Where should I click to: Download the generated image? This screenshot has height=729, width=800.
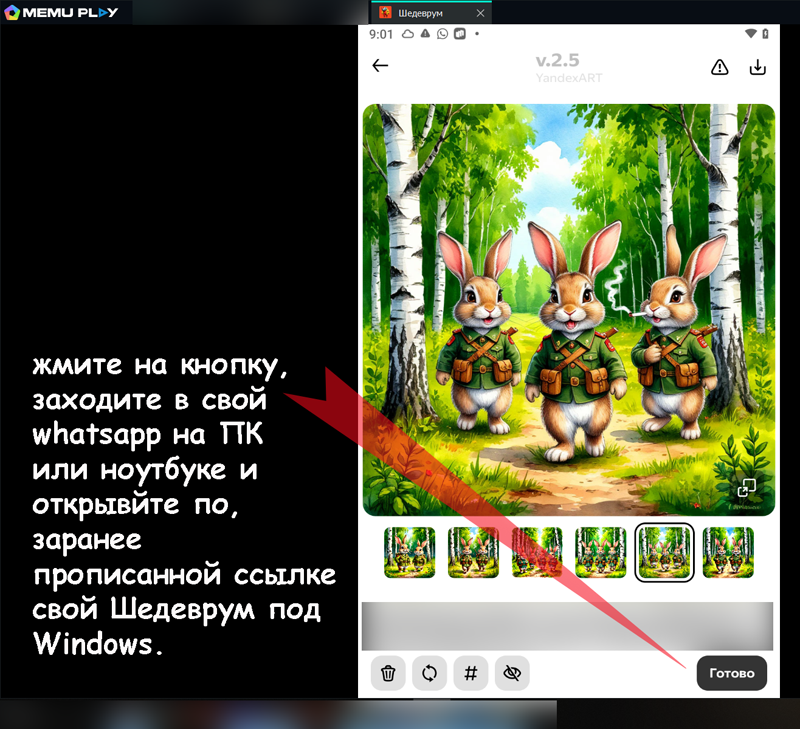(x=758, y=67)
